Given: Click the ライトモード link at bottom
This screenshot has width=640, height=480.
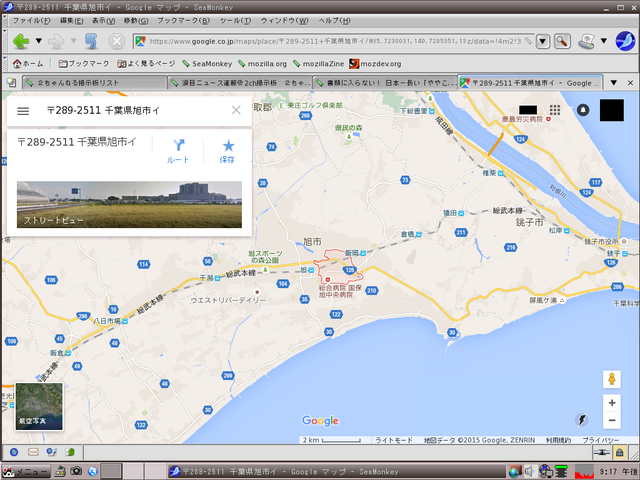Looking at the screenshot, I should pos(393,440).
